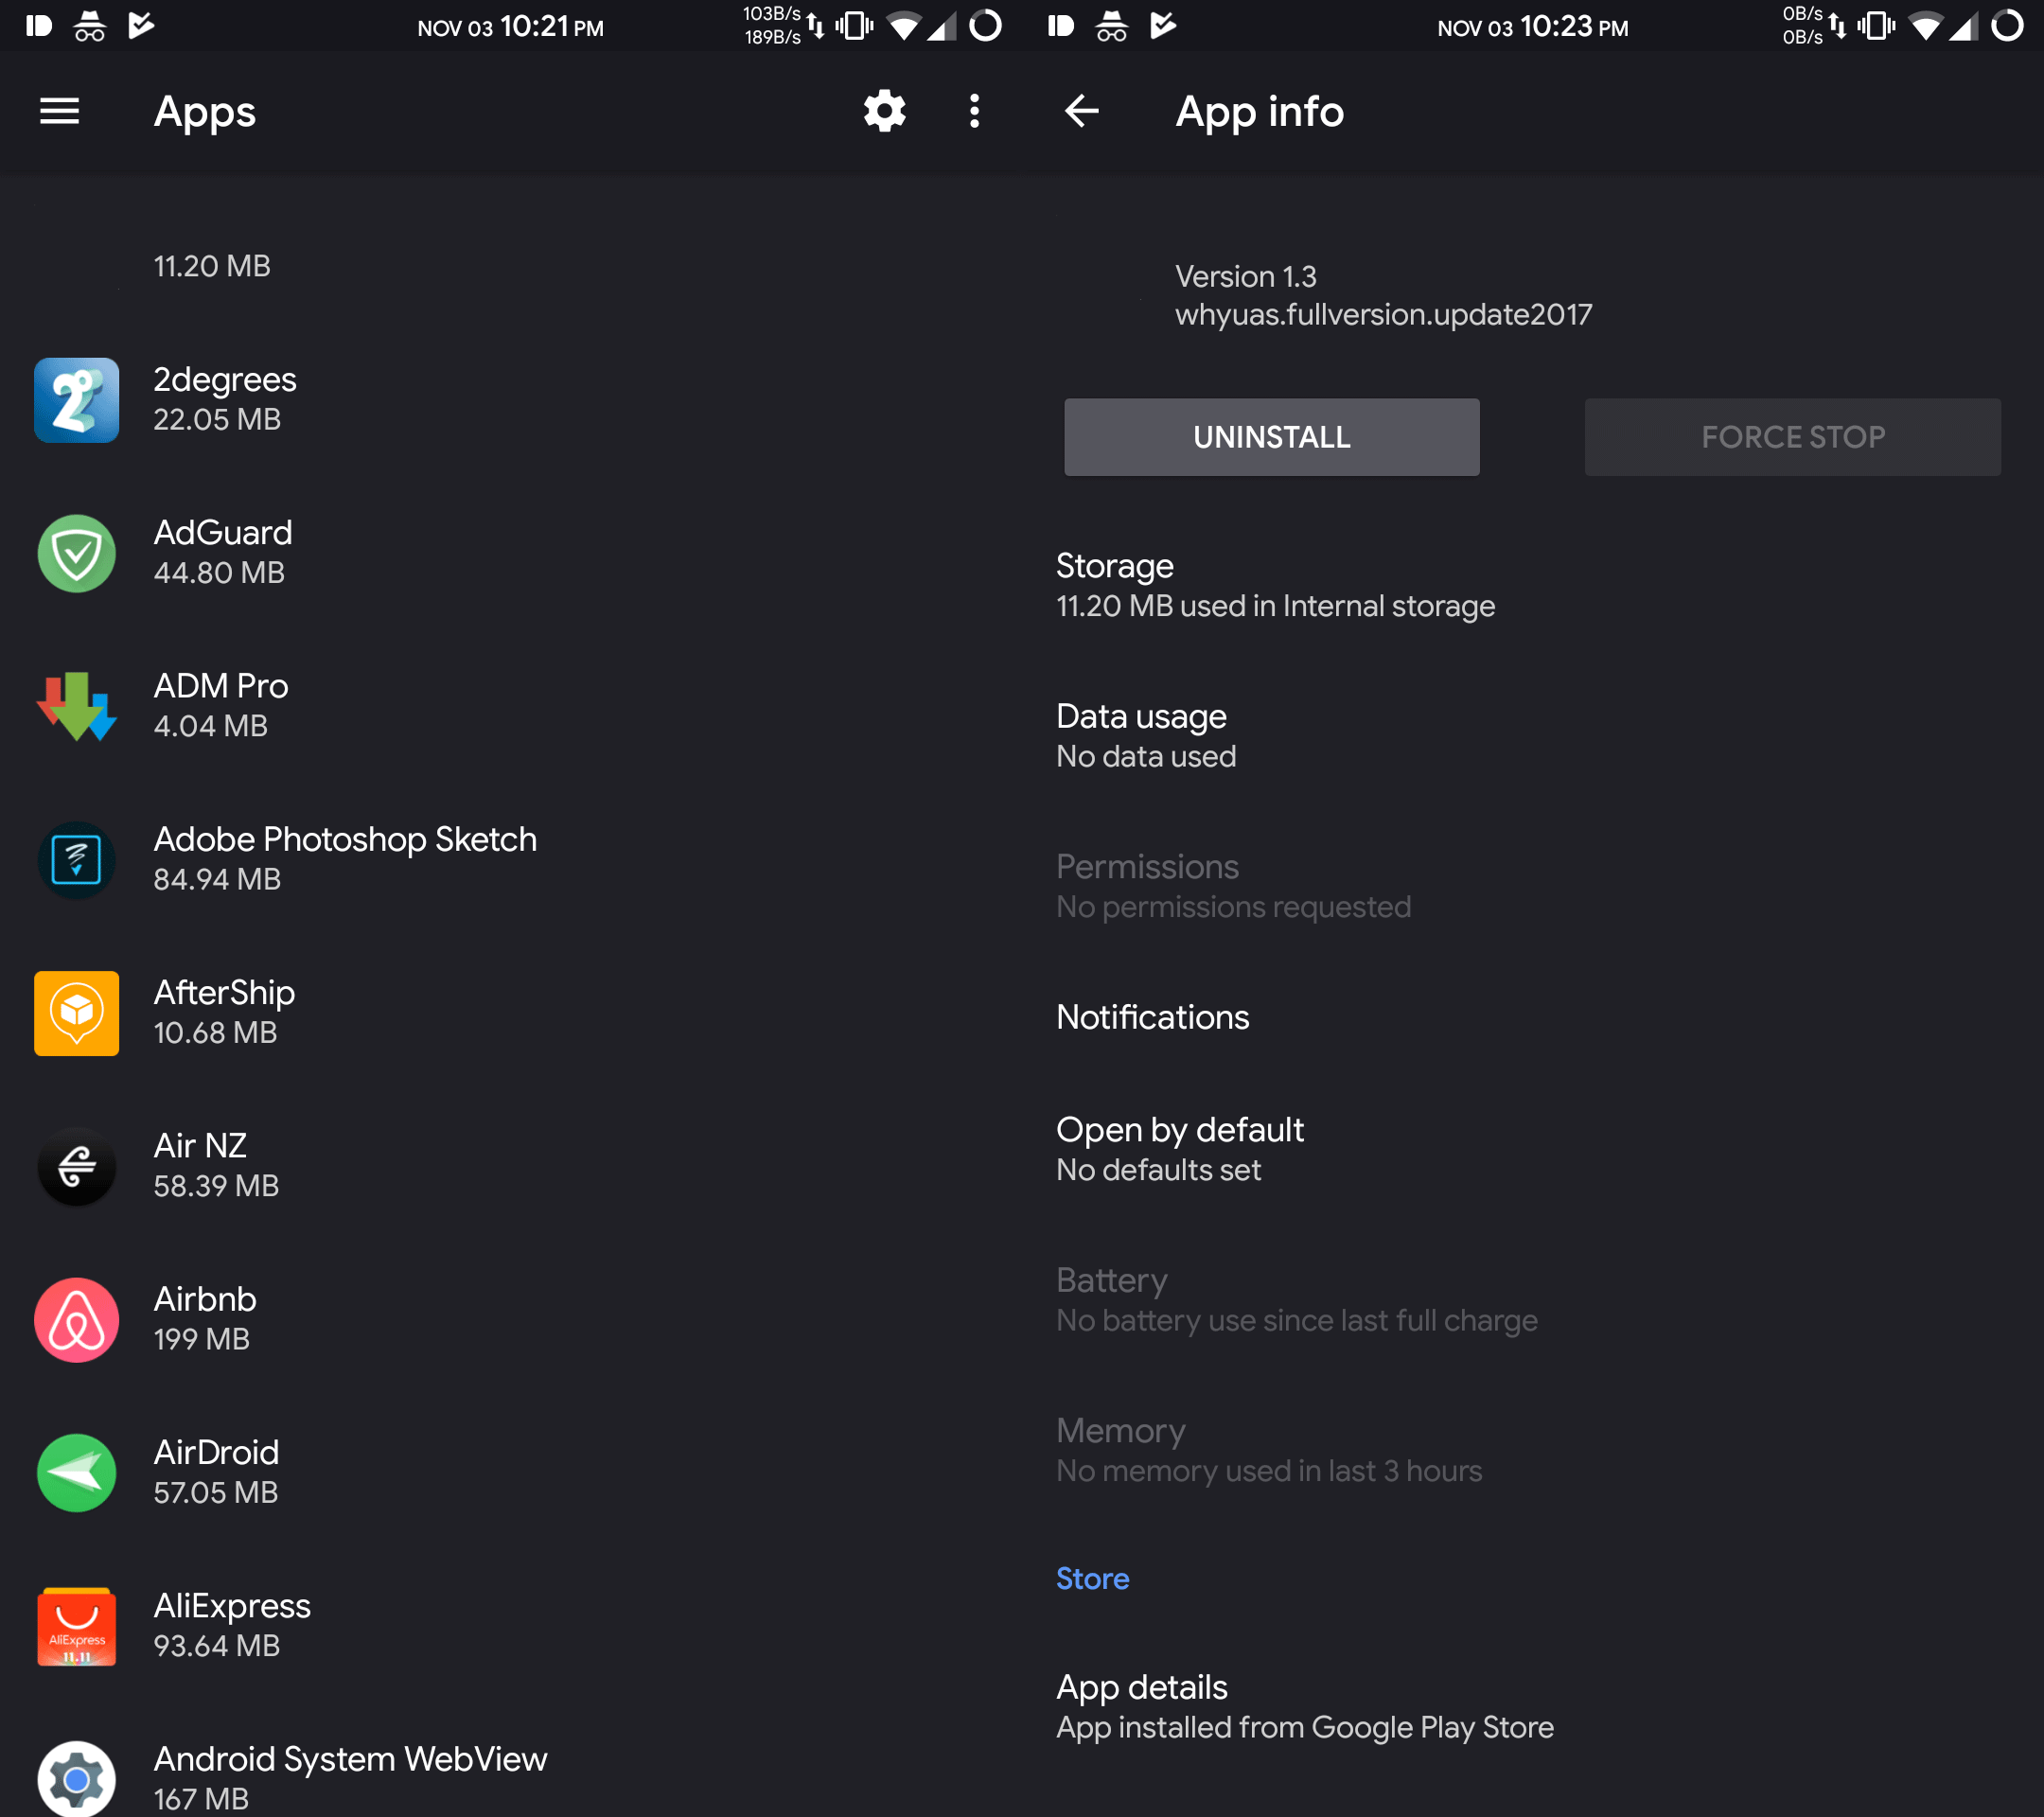The height and width of the screenshot is (1817, 2044).
Task: Click the FORCE STOP button
Action: click(1793, 437)
